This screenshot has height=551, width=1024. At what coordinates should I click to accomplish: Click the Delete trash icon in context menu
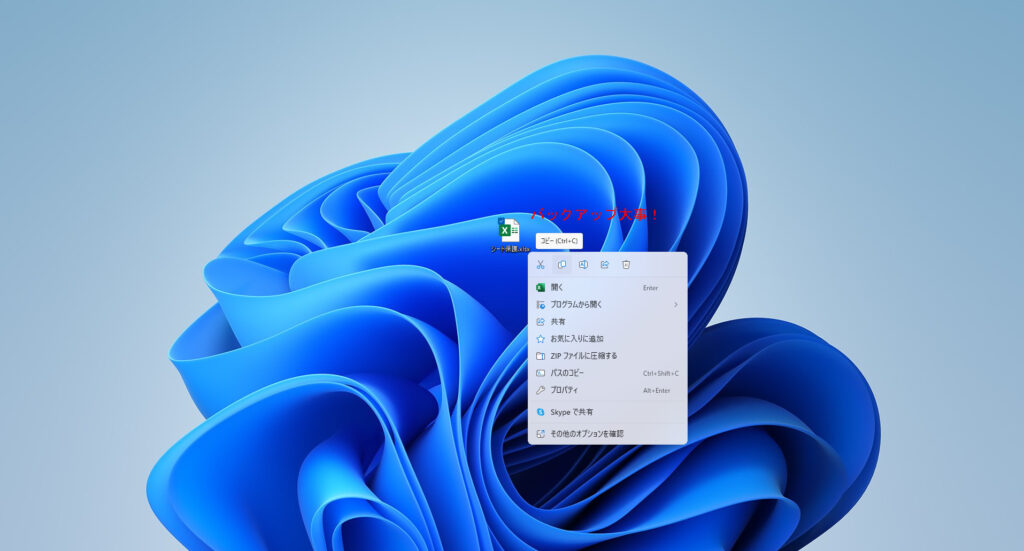pyautogui.click(x=626, y=264)
